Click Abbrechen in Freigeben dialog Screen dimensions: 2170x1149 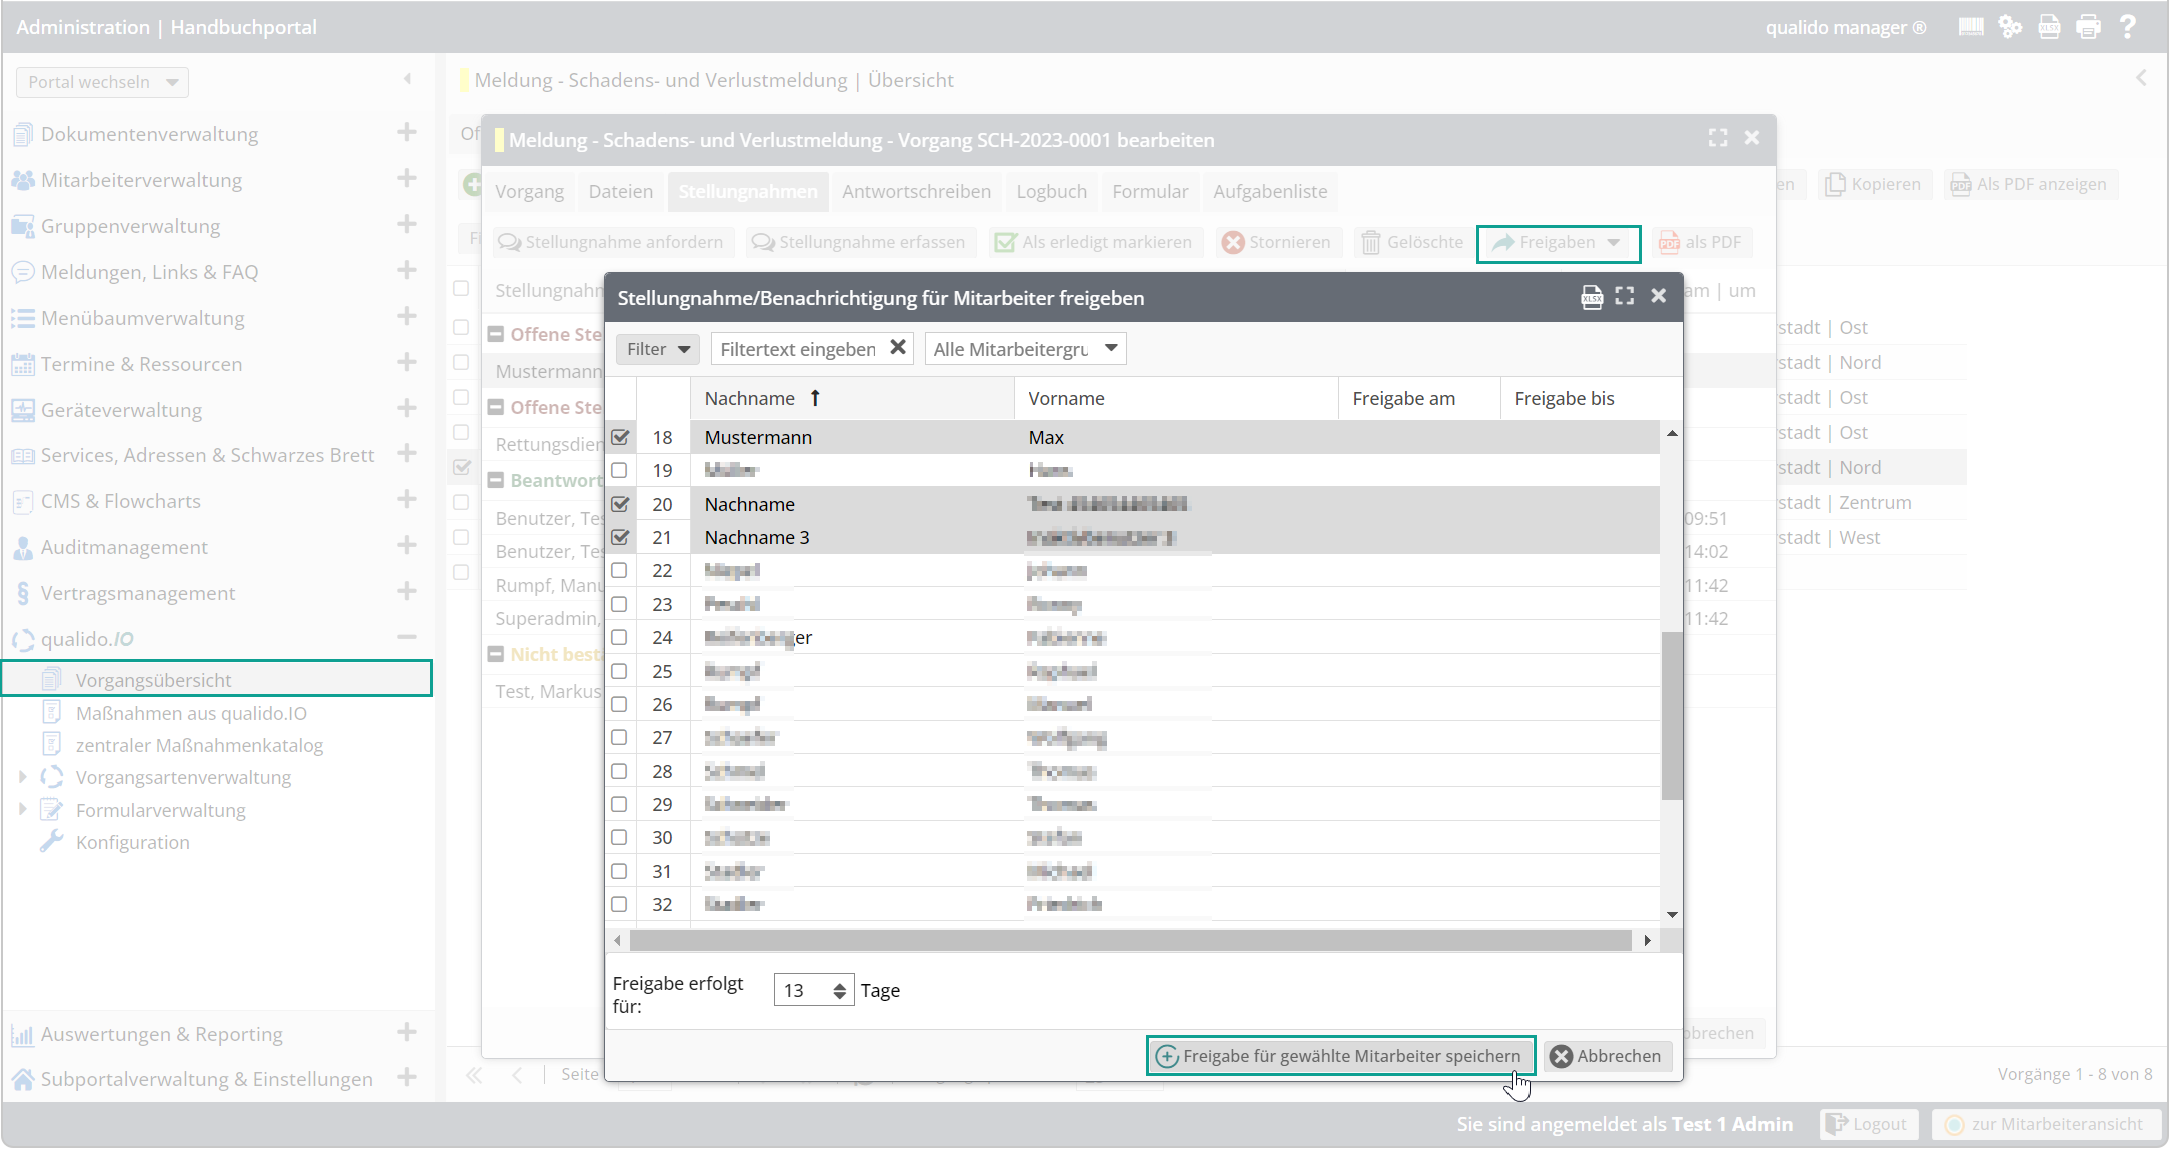pyautogui.click(x=1607, y=1056)
